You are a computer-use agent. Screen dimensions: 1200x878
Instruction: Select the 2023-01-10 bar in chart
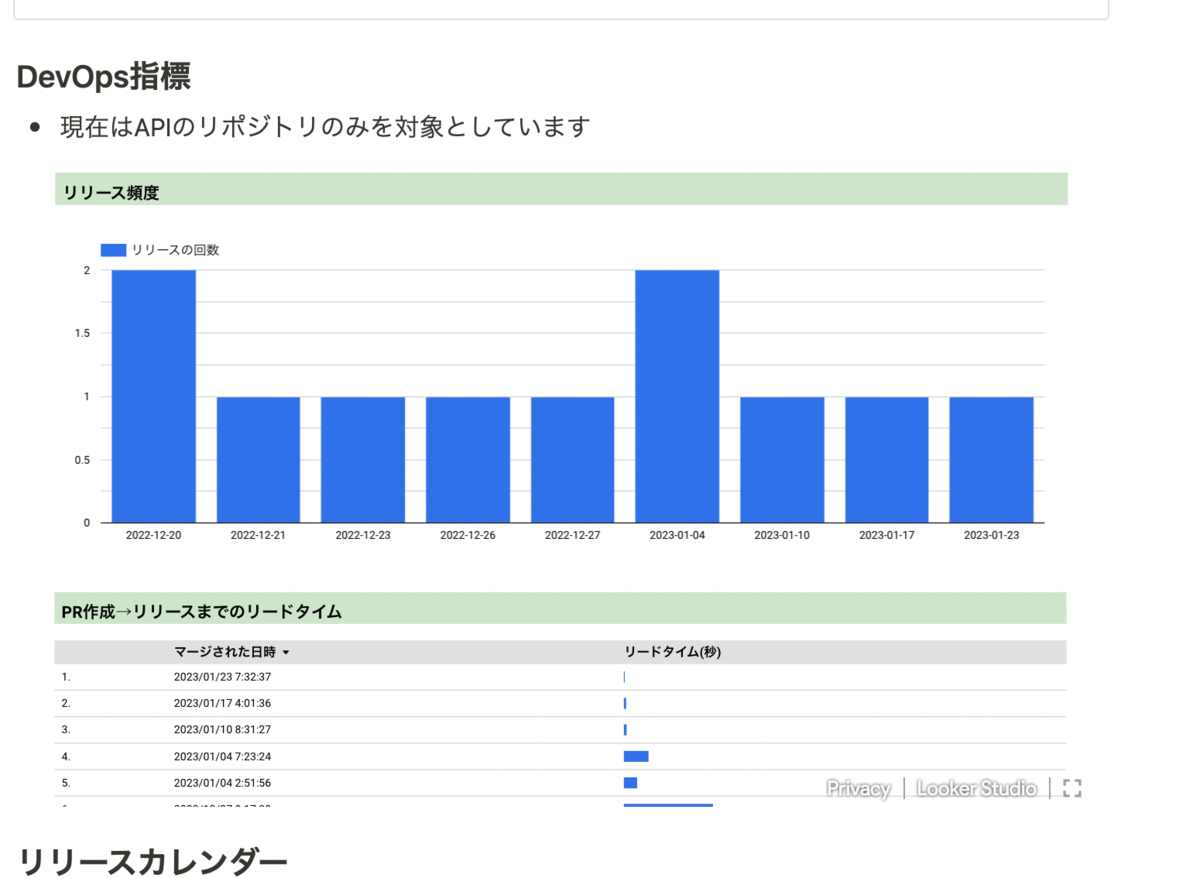(782, 459)
